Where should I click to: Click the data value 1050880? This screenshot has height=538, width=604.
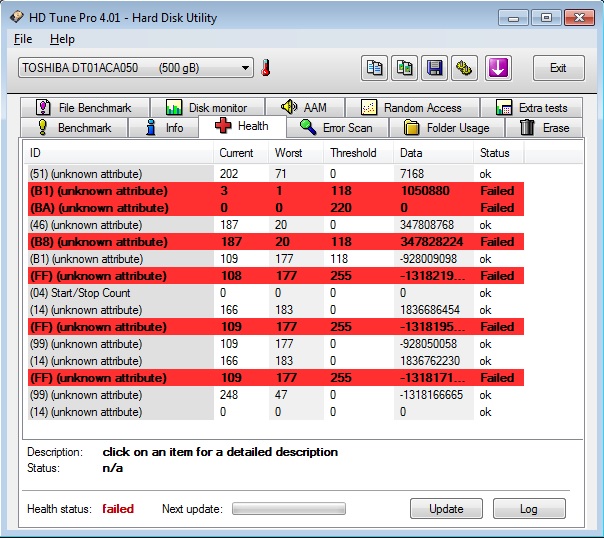tap(425, 191)
